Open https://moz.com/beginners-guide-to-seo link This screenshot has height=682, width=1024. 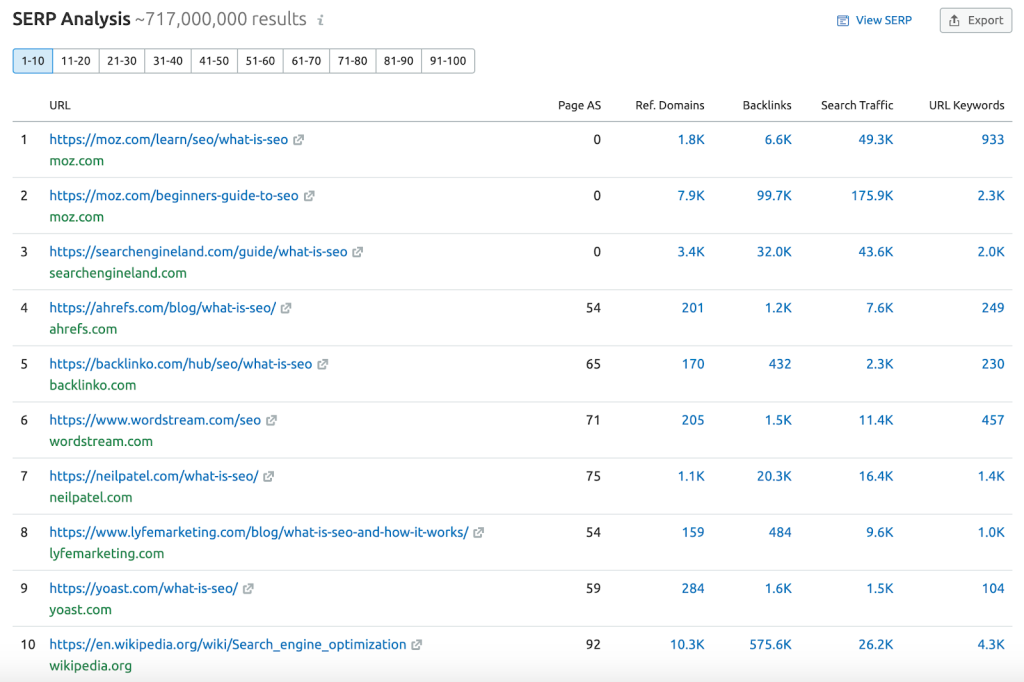click(x=174, y=195)
